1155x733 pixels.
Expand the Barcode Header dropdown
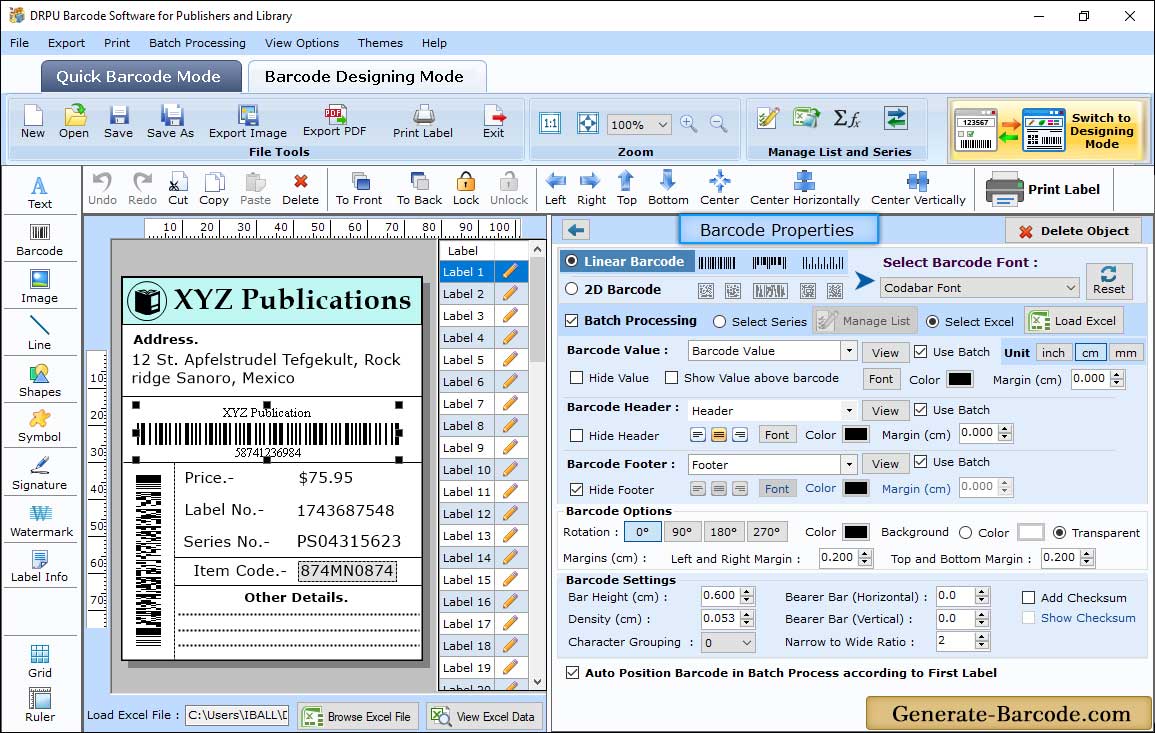[849, 410]
